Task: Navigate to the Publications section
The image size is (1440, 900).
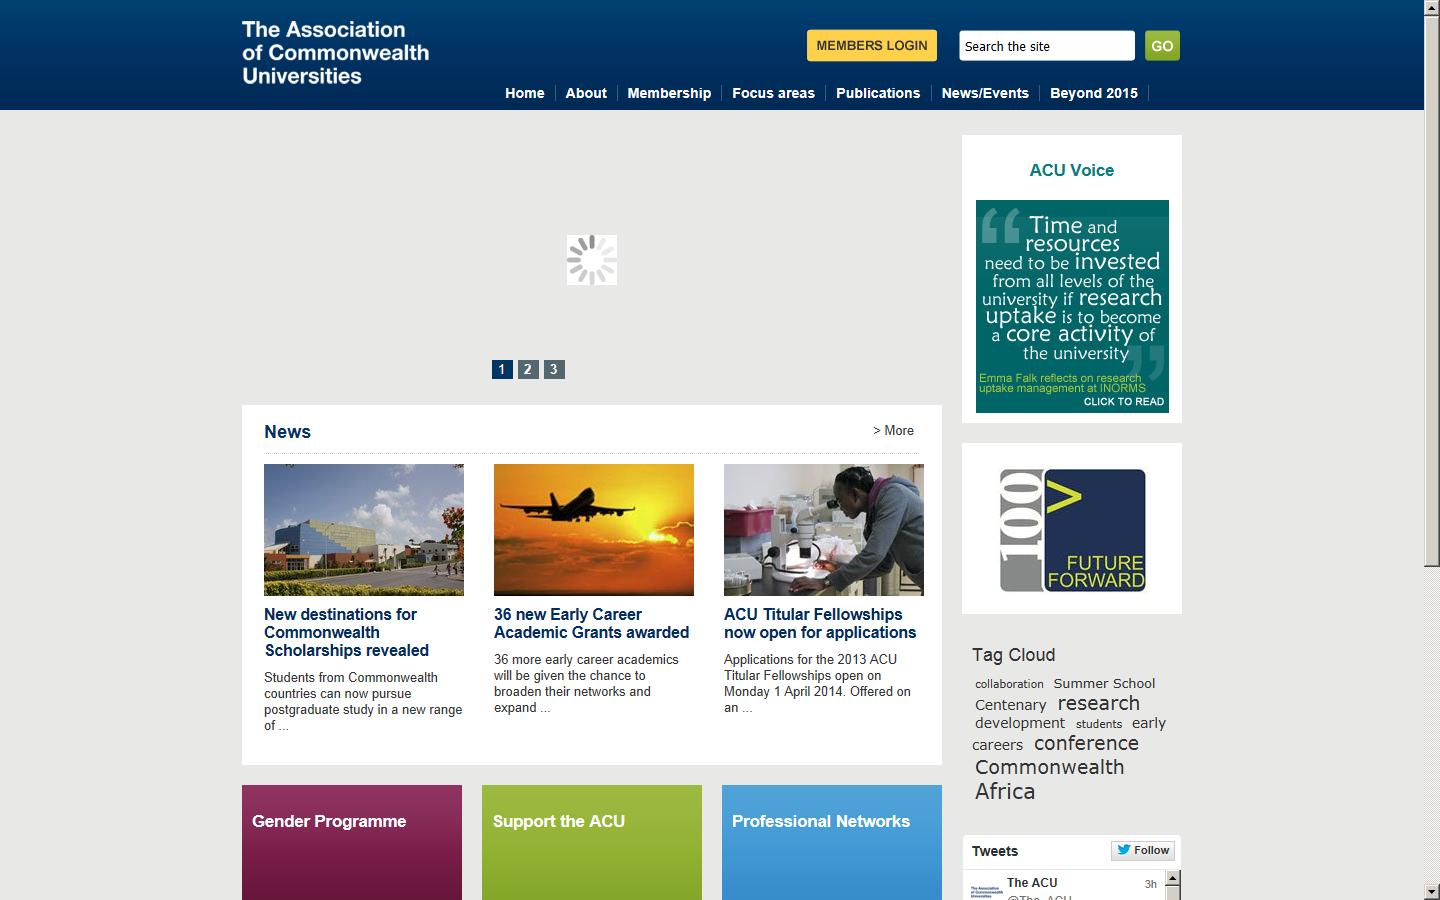Action: tap(877, 93)
